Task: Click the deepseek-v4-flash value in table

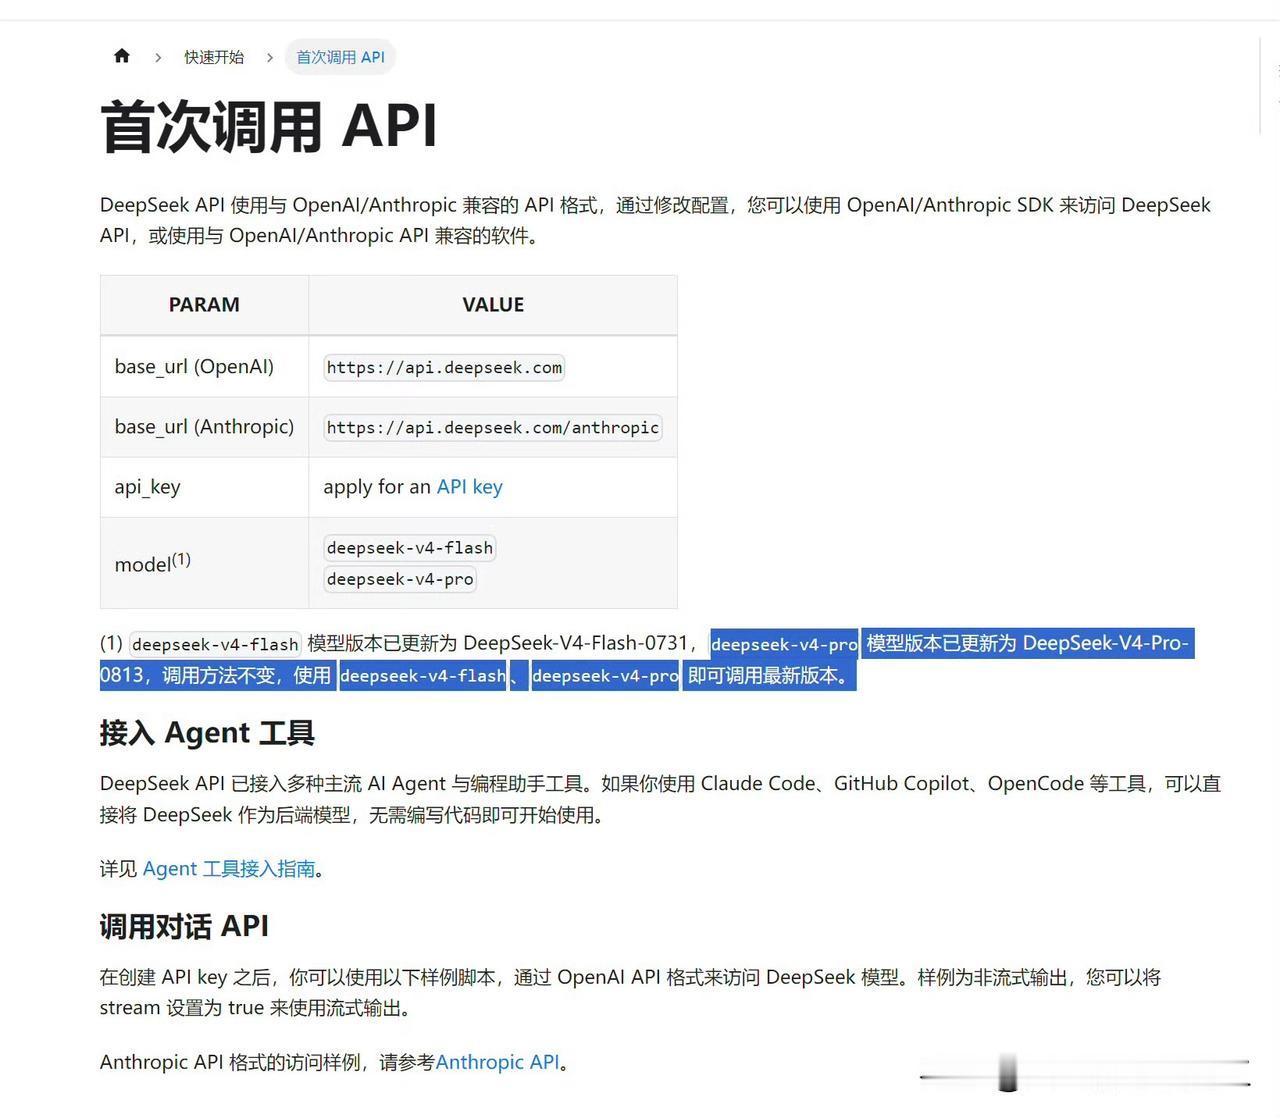Action: 410,548
